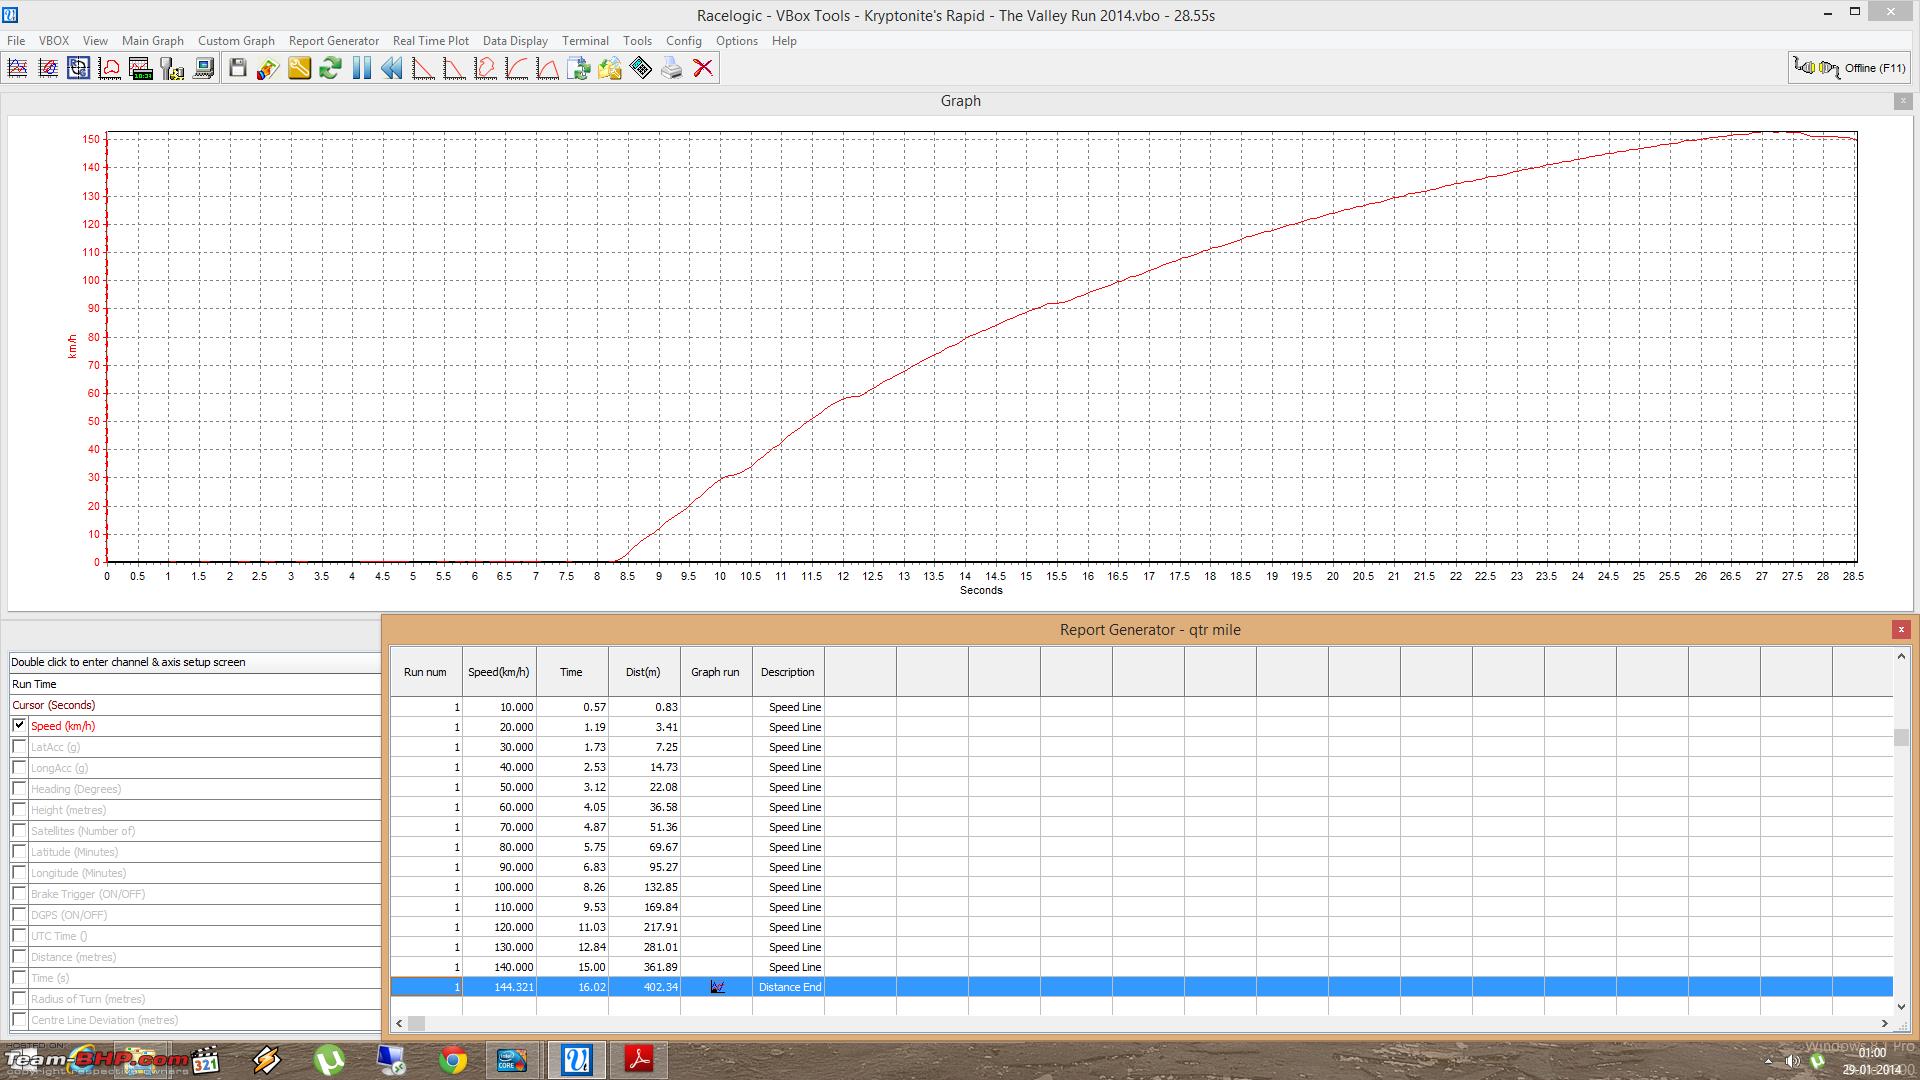Click the document with green arrows icon

[578, 68]
